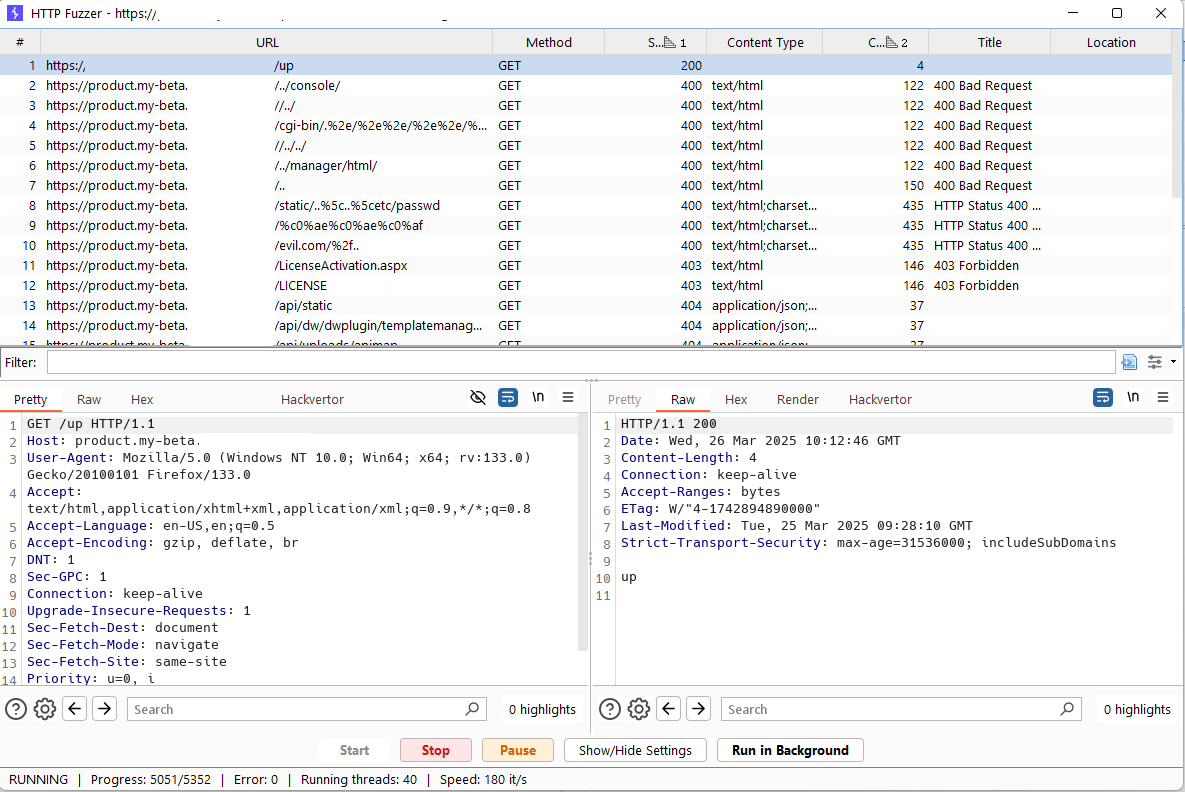Select the request Hex tab

point(142,400)
